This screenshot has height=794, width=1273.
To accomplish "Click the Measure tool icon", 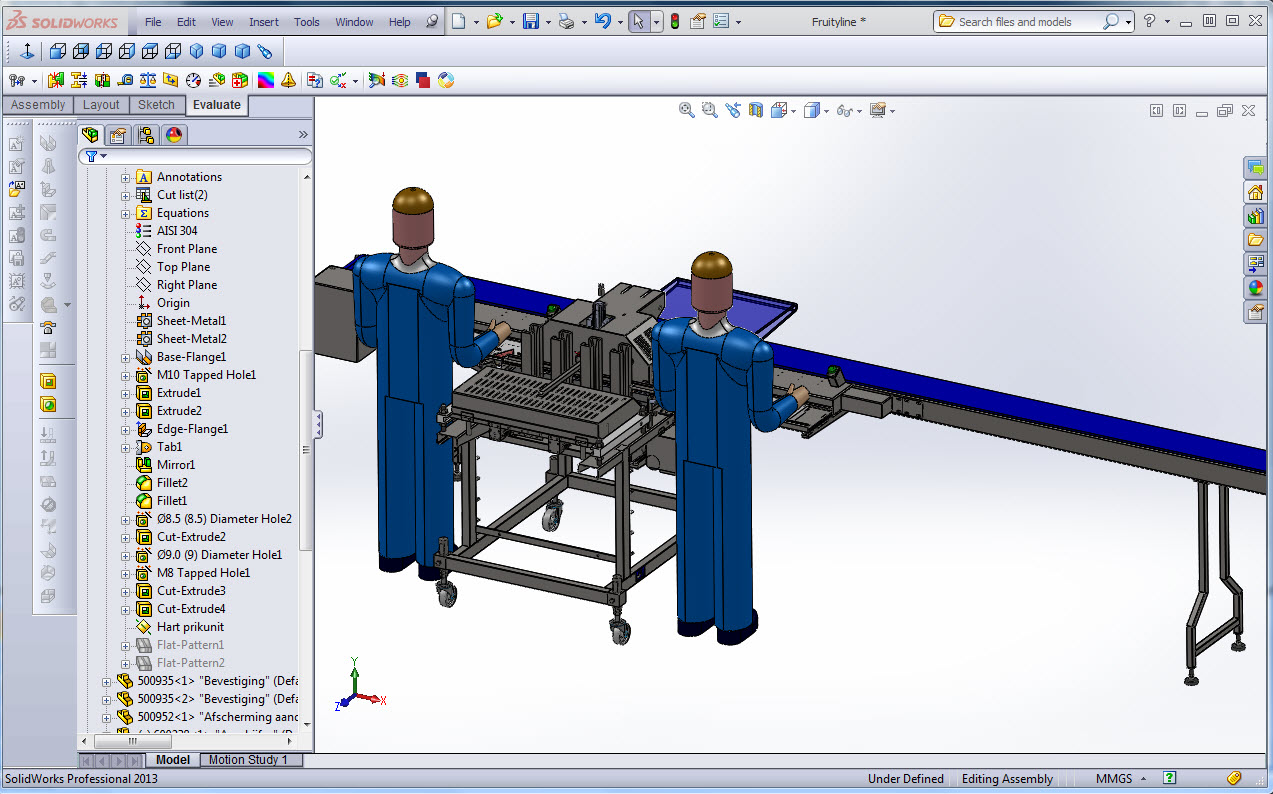I will (x=125, y=80).
